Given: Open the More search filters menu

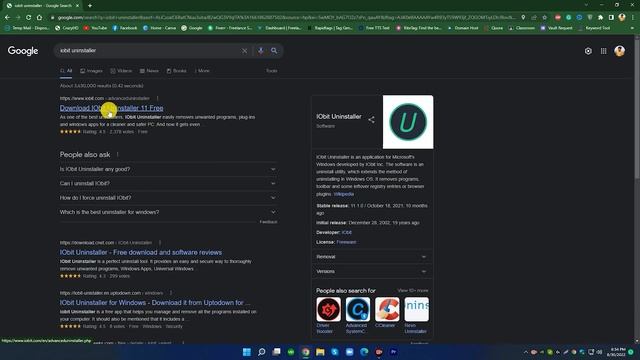Looking at the screenshot, I should [x=202, y=71].
